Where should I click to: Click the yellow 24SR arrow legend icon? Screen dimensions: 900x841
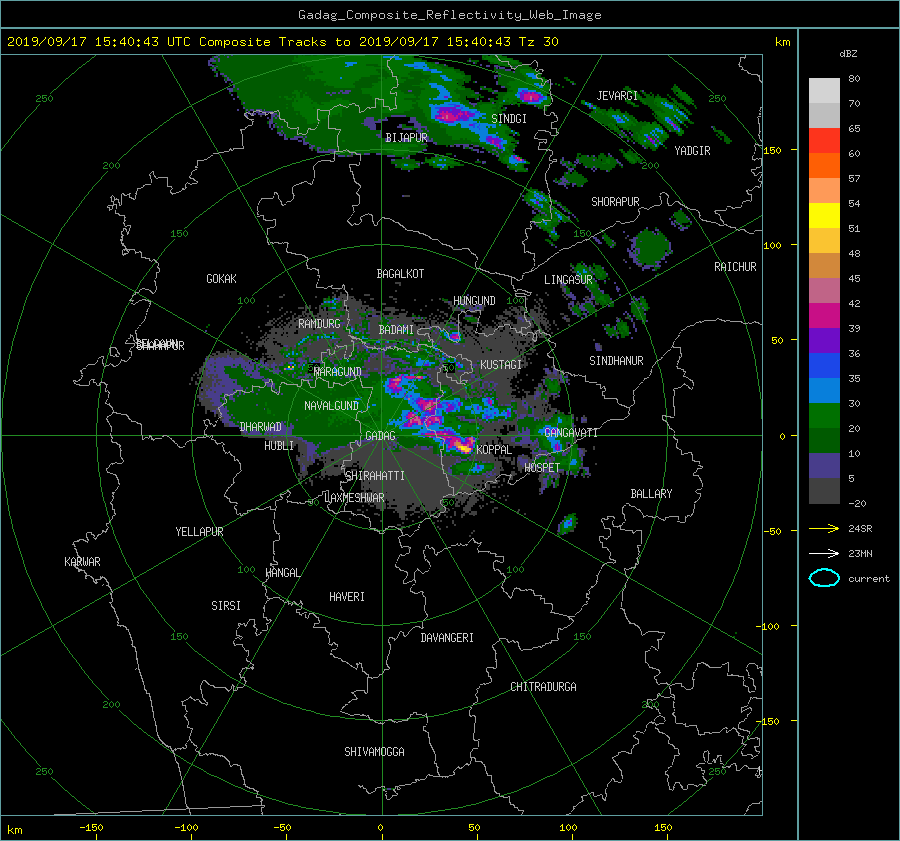(824, 529)
